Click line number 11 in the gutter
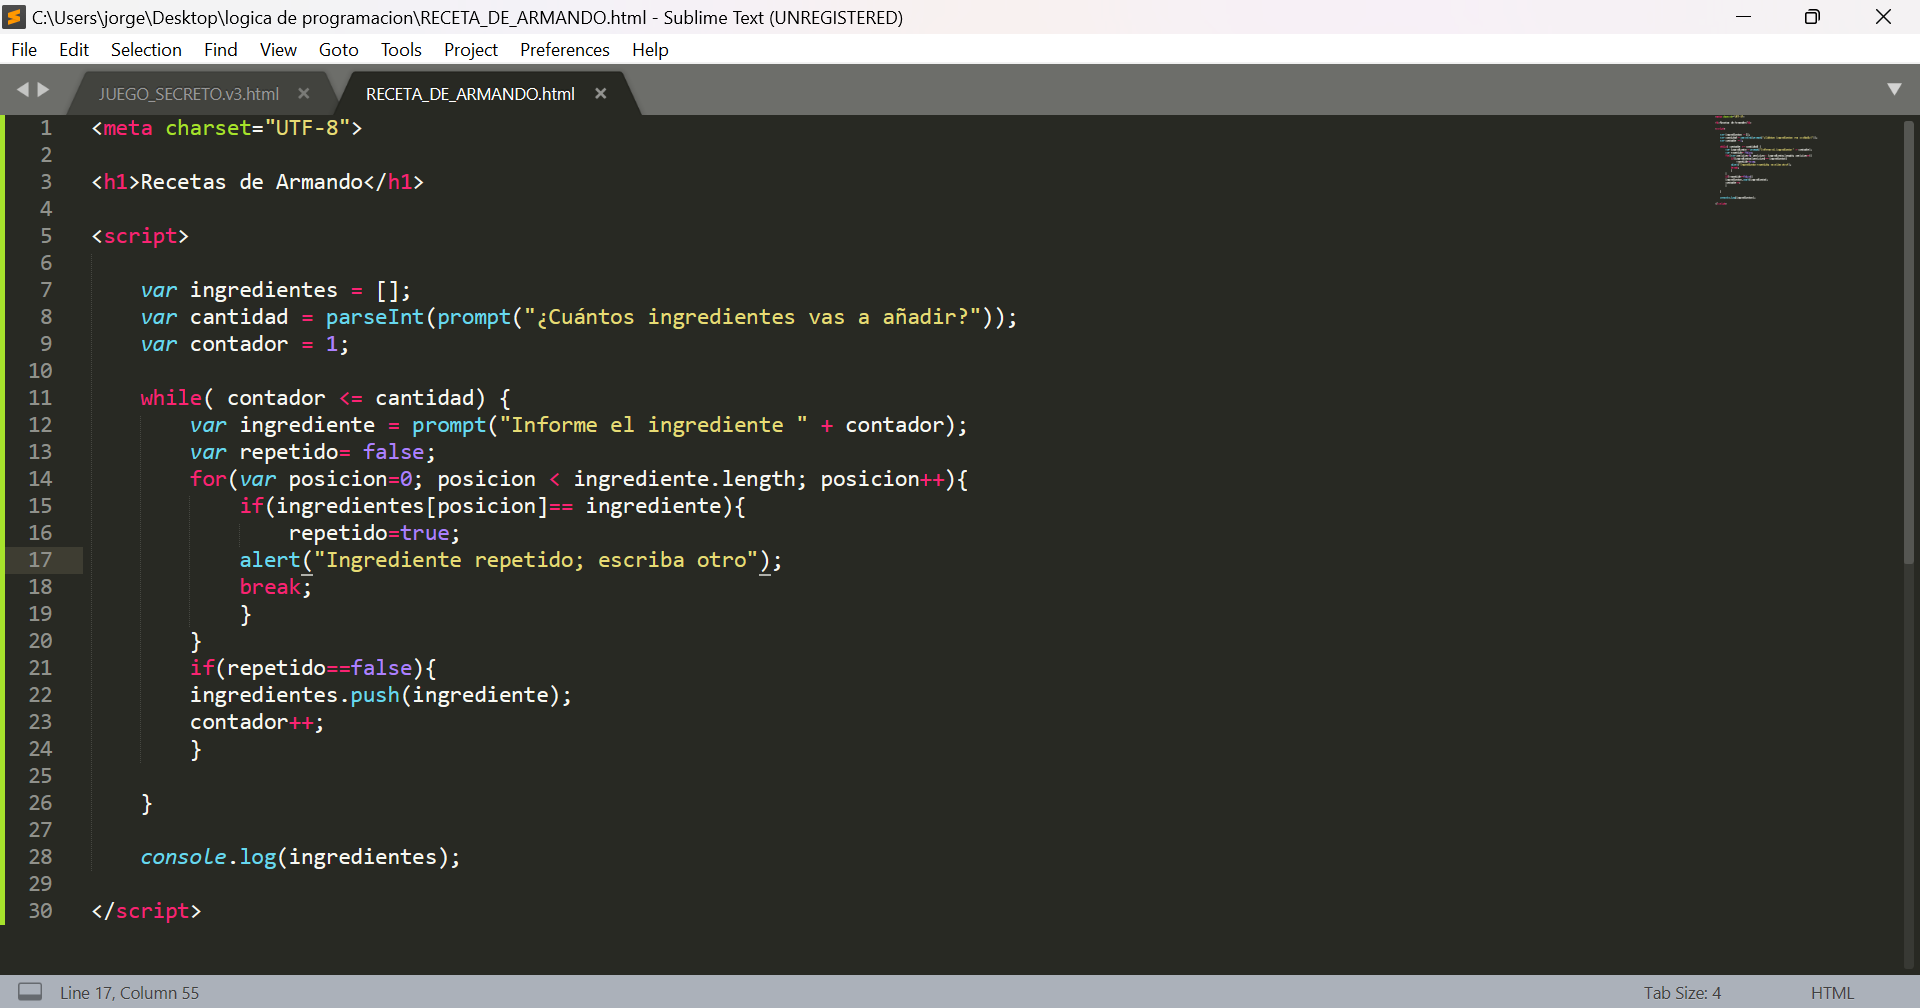Viewport: 1920px width, 1008px height. coord(40,398)
